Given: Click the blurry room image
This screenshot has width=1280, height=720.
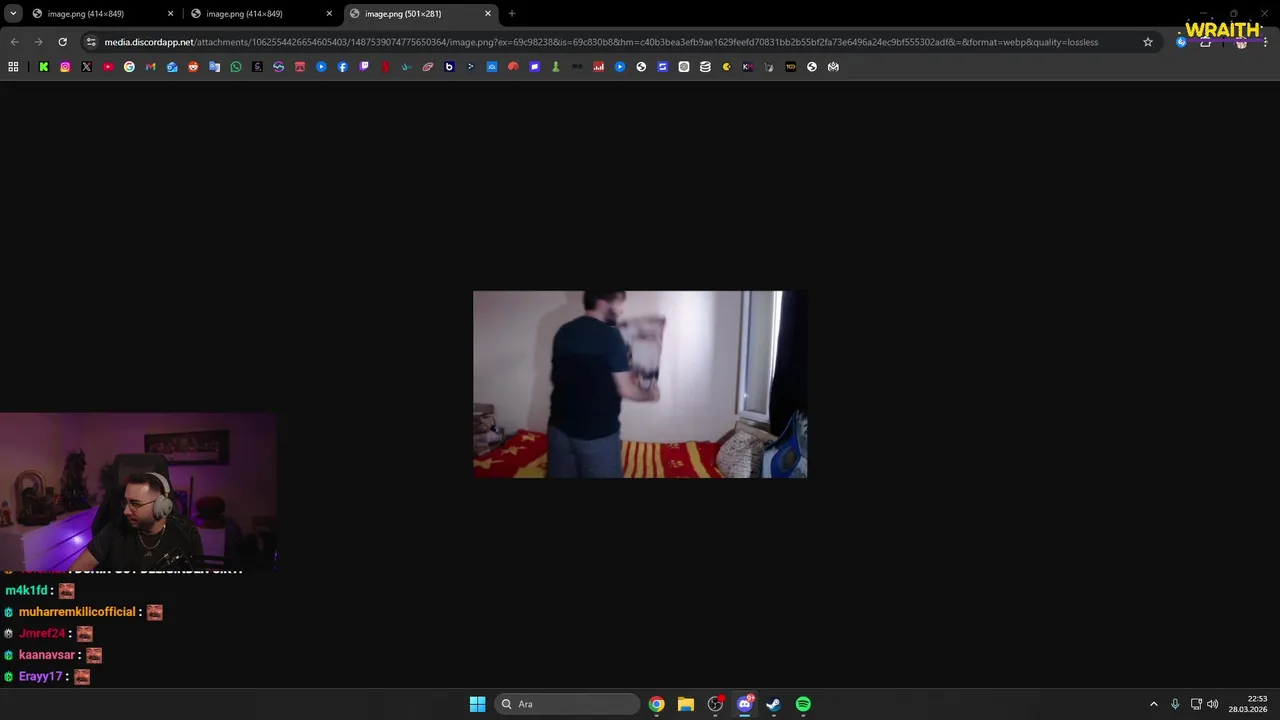Looking at the screenshot, I should click(x=640, y=384).
